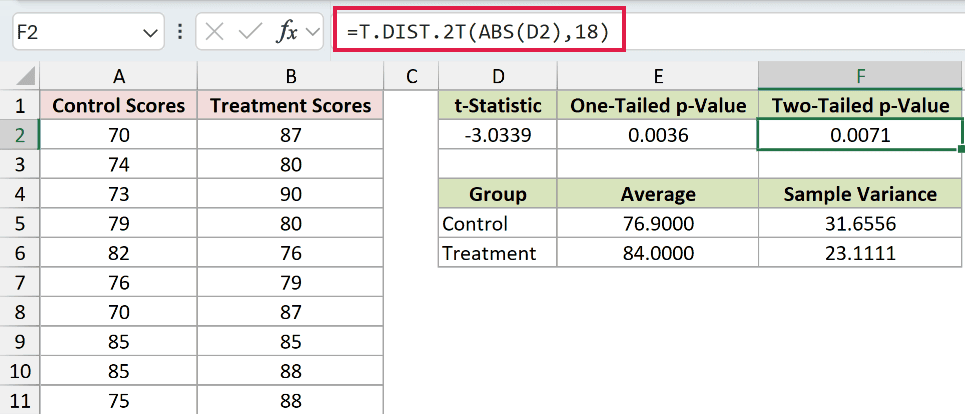Click the Cancel (X) icon in formula bar
Image resolution: width=965 pixels, height=414 pixels.
tap(214, 32)
